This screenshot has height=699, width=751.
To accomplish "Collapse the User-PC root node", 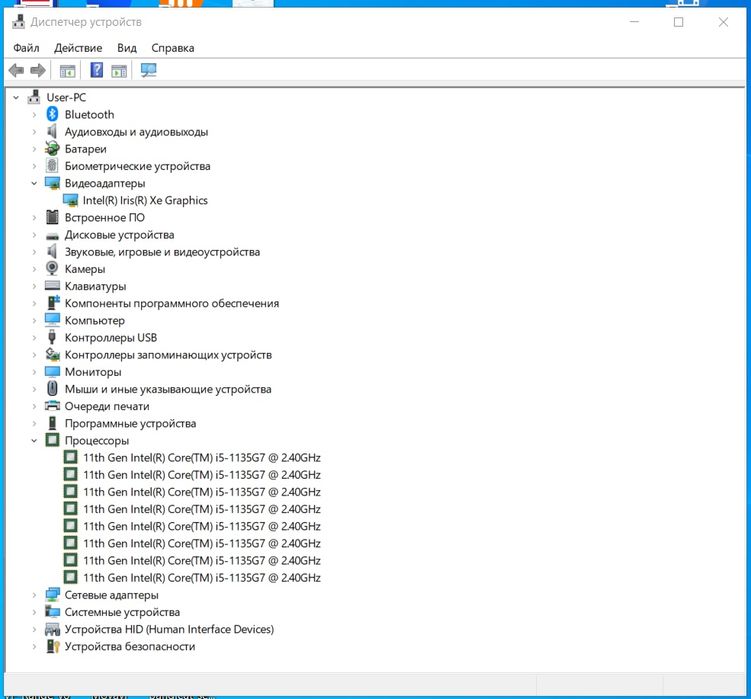I will click(x=16, y=97).
